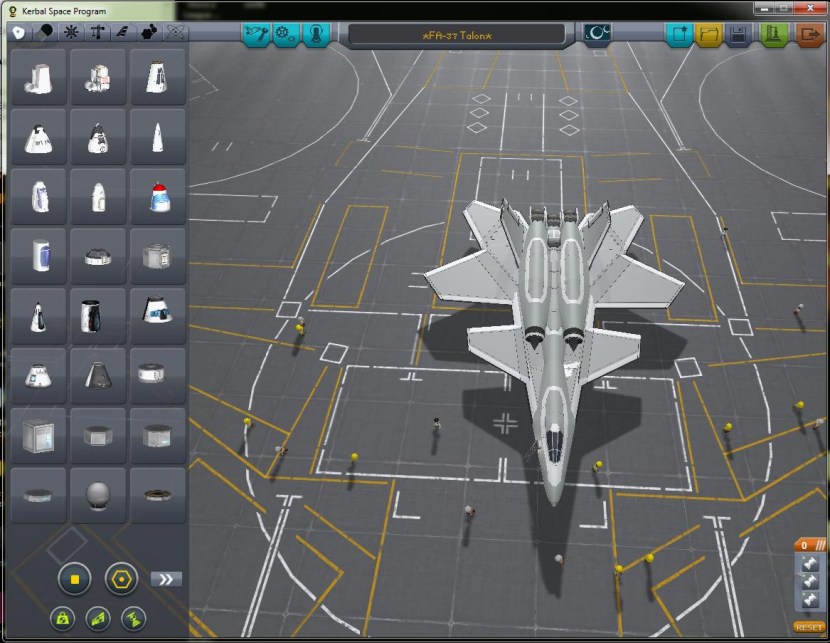Launch the craft with green button
The height and width of the screenshot is (643, 830).
pos(774,34)
